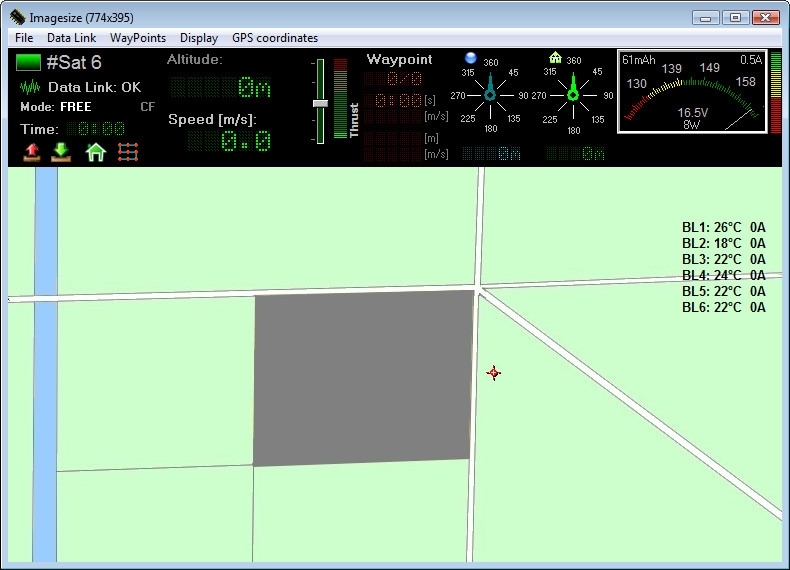Click the red crosshair marker on map
This screenshot has height=570, width=790.
(x=493, y=373)
